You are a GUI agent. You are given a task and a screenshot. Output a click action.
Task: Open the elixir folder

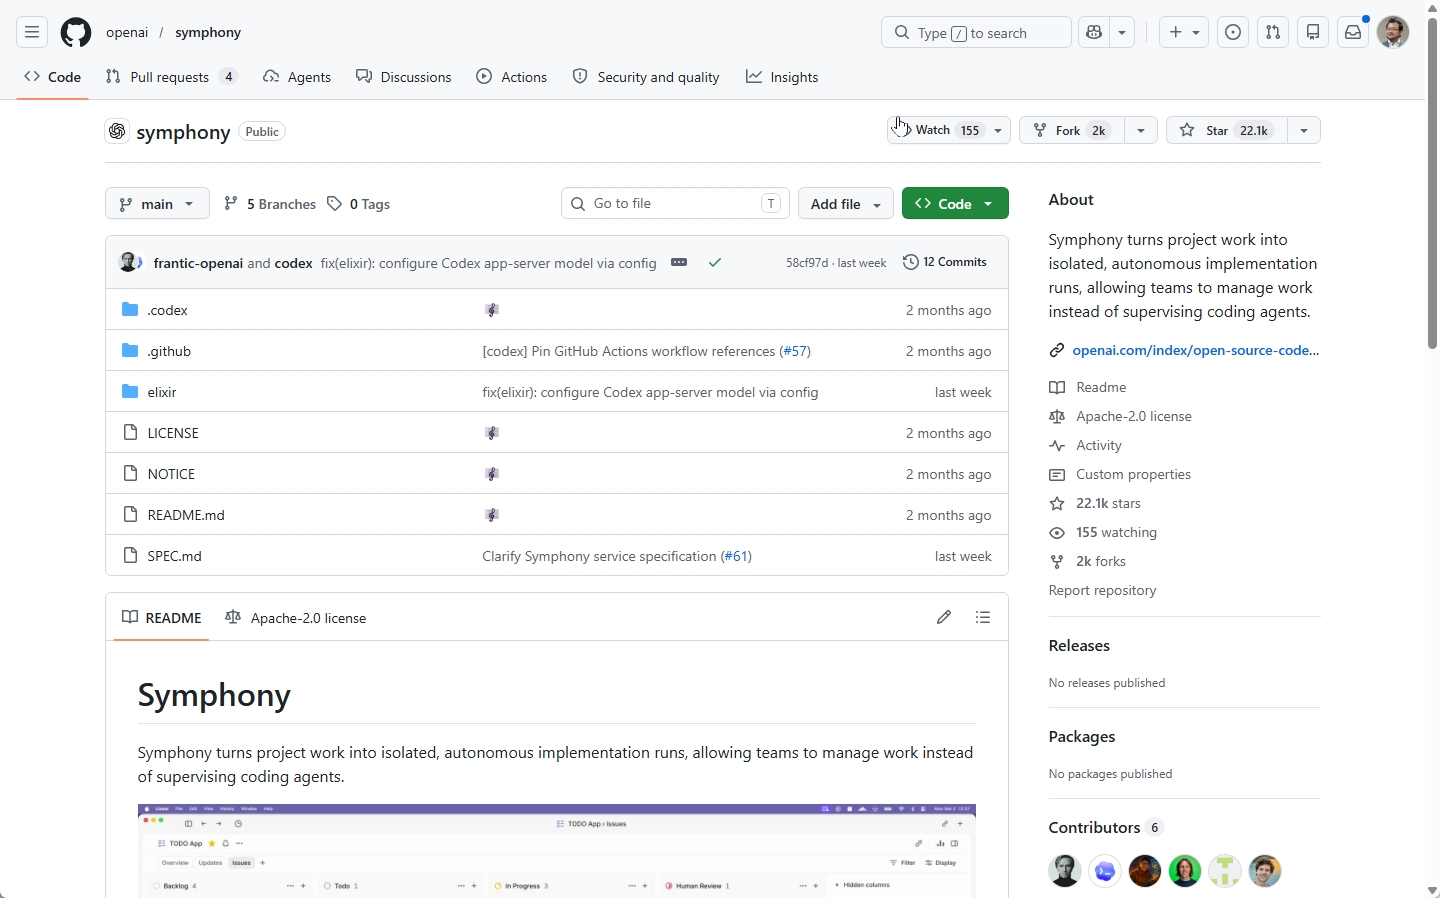[162, 392]
